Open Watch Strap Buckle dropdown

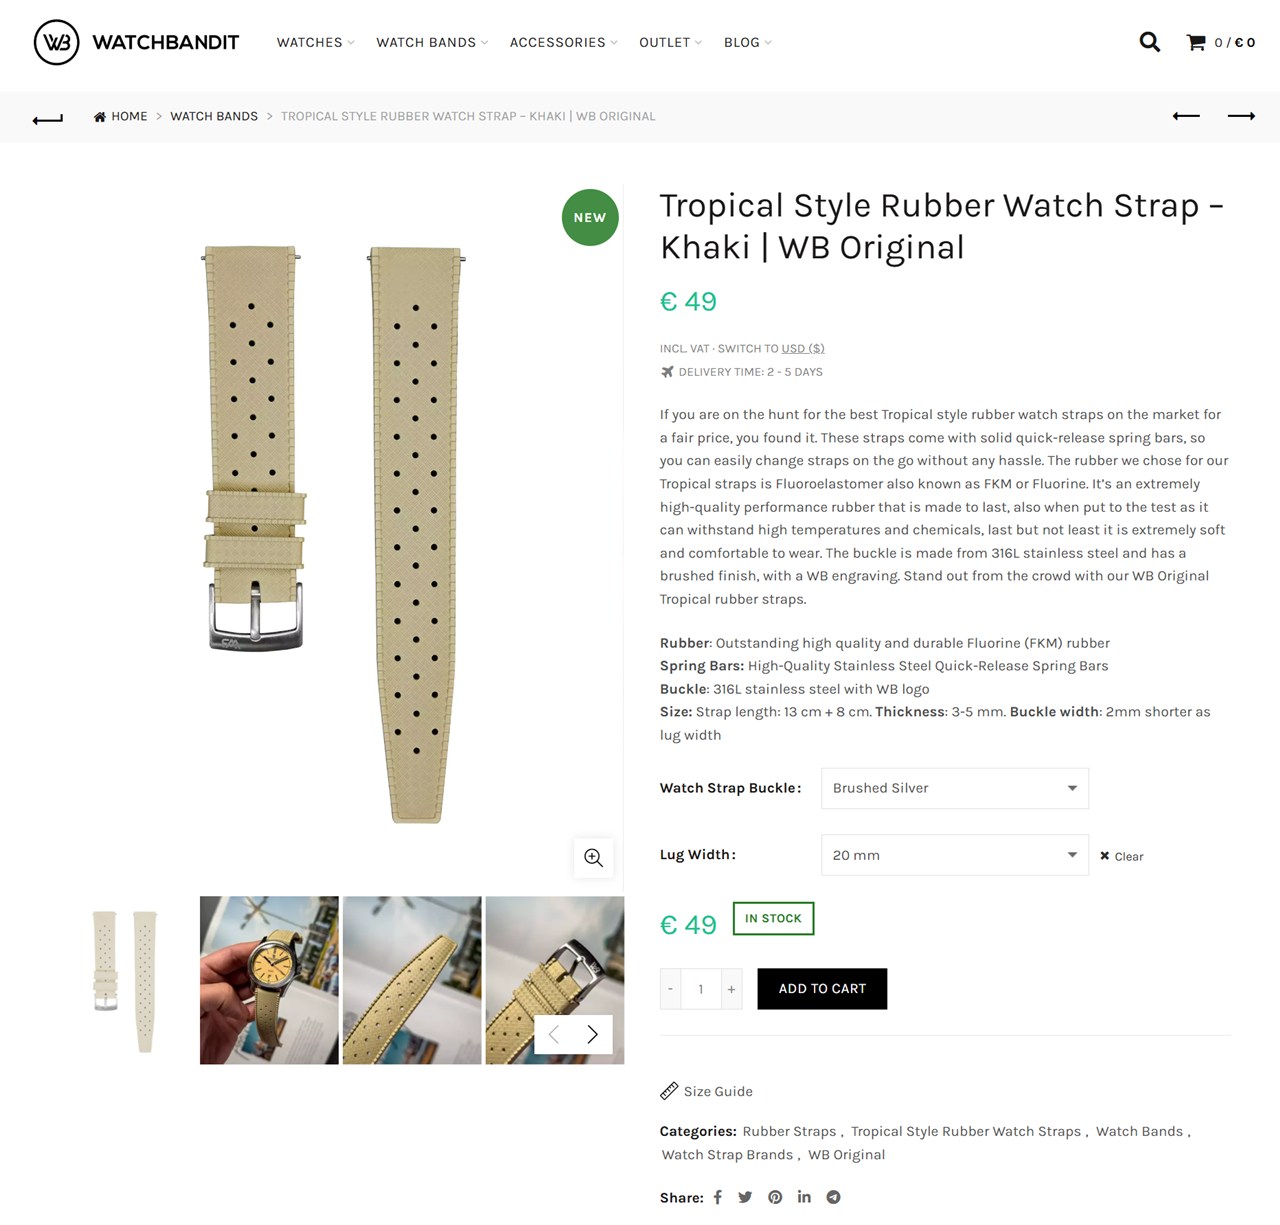[954, 788]
